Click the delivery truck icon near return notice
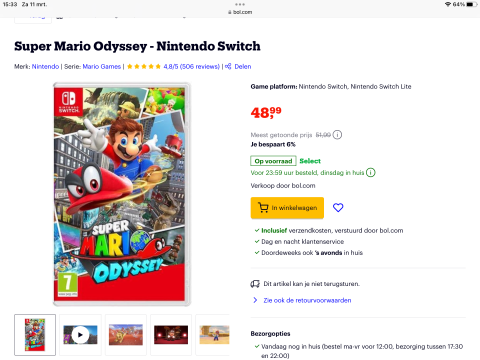The height and width of the screenshot is (360, 480). coord(255,284)
